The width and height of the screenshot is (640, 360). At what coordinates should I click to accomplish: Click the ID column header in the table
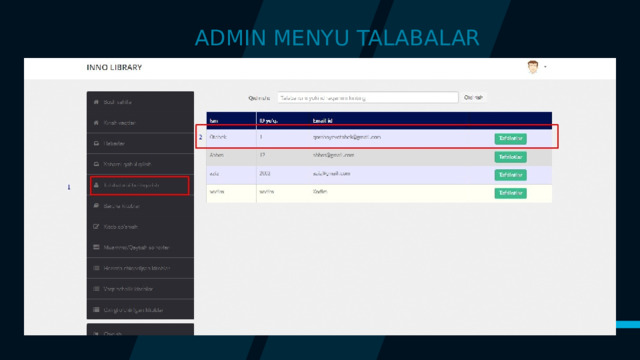tap(269, 121)
